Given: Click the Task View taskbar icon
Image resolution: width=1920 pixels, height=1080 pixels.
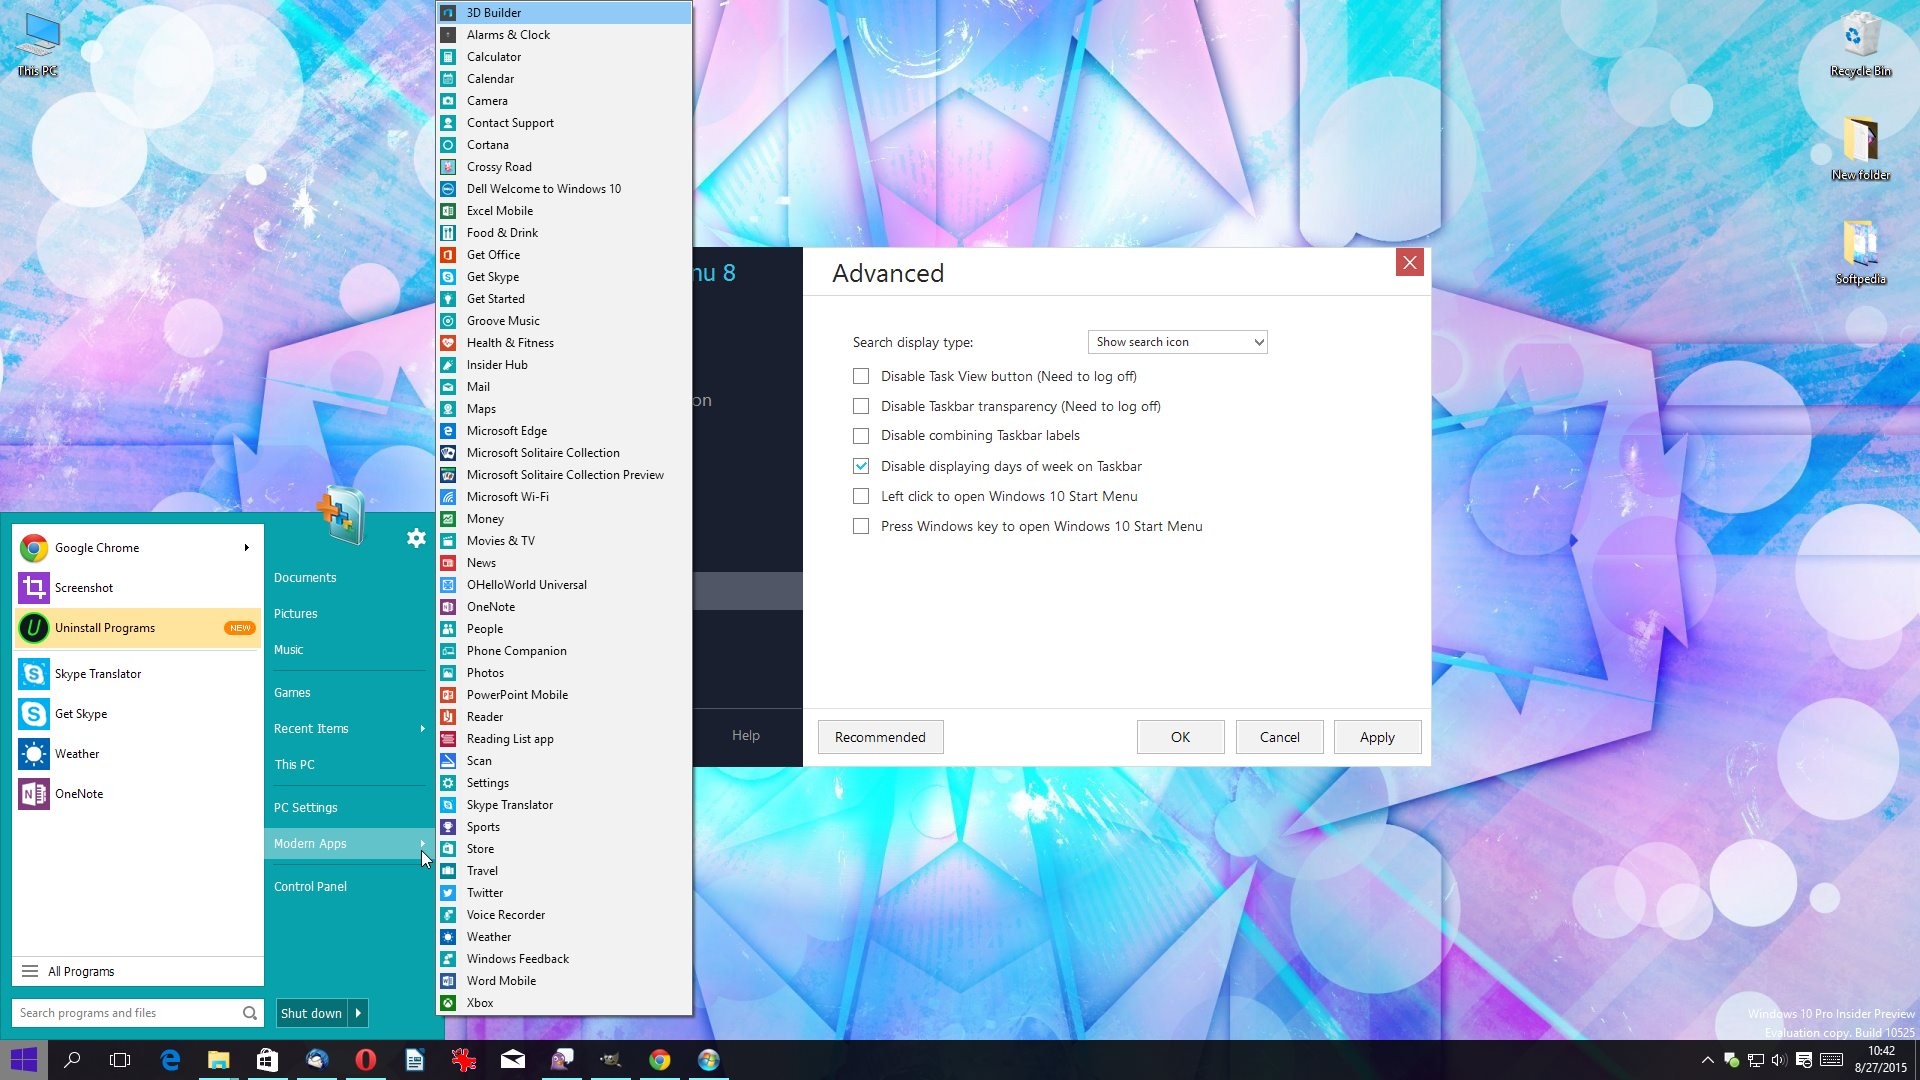Looking at the screenshot, I should 120,1060.
